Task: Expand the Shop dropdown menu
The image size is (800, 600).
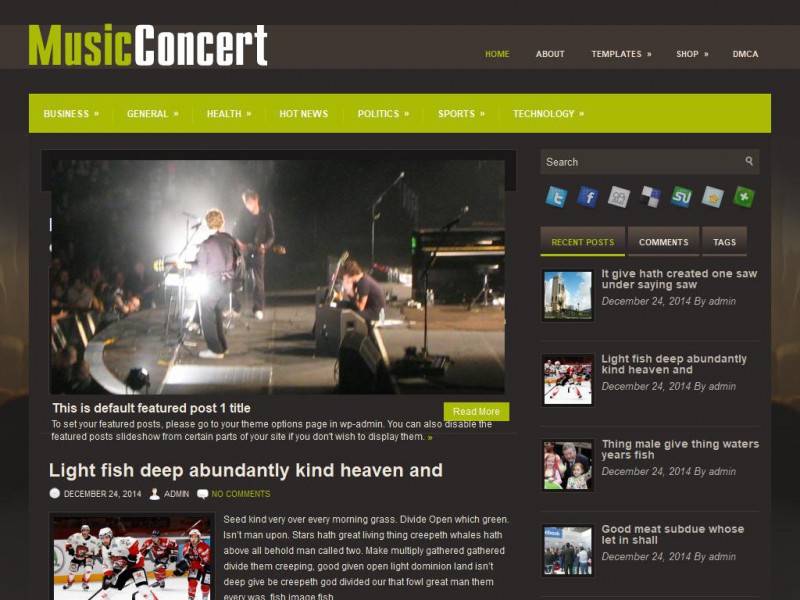Action: pyautogui.click(x=692, y=54)
